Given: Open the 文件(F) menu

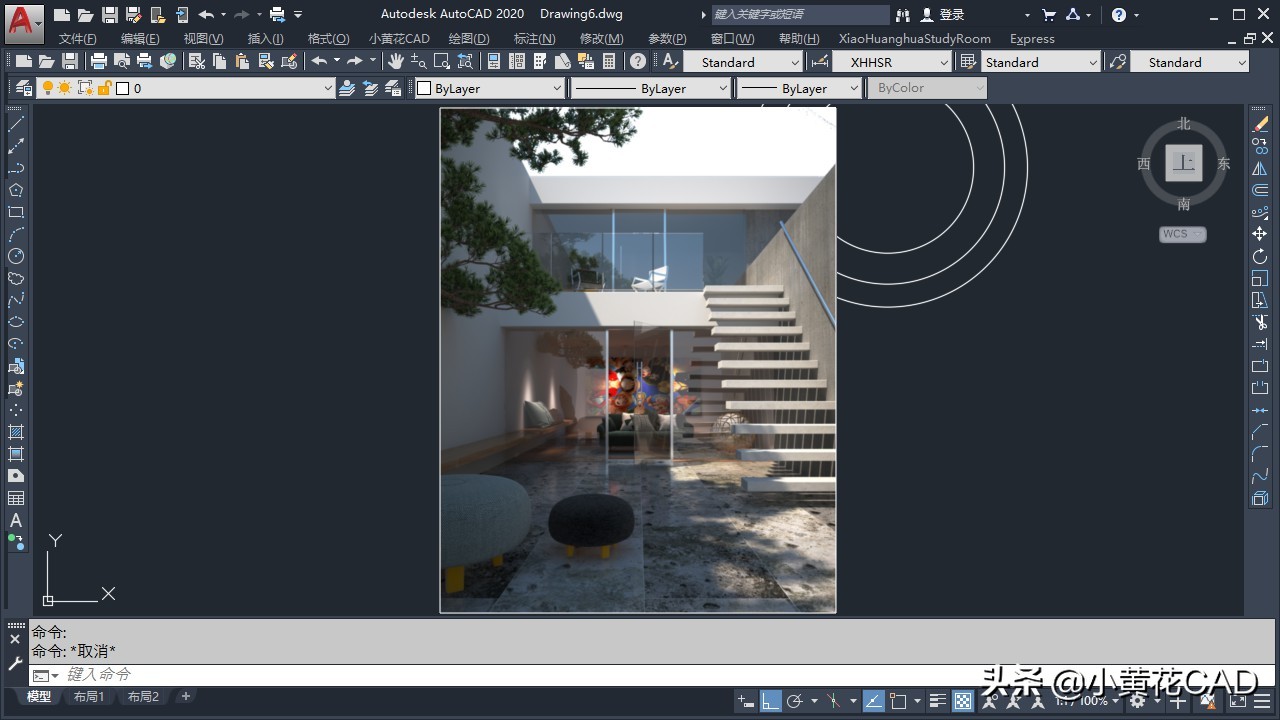Looking at the screenshot, I should click(x=78, y=38).
